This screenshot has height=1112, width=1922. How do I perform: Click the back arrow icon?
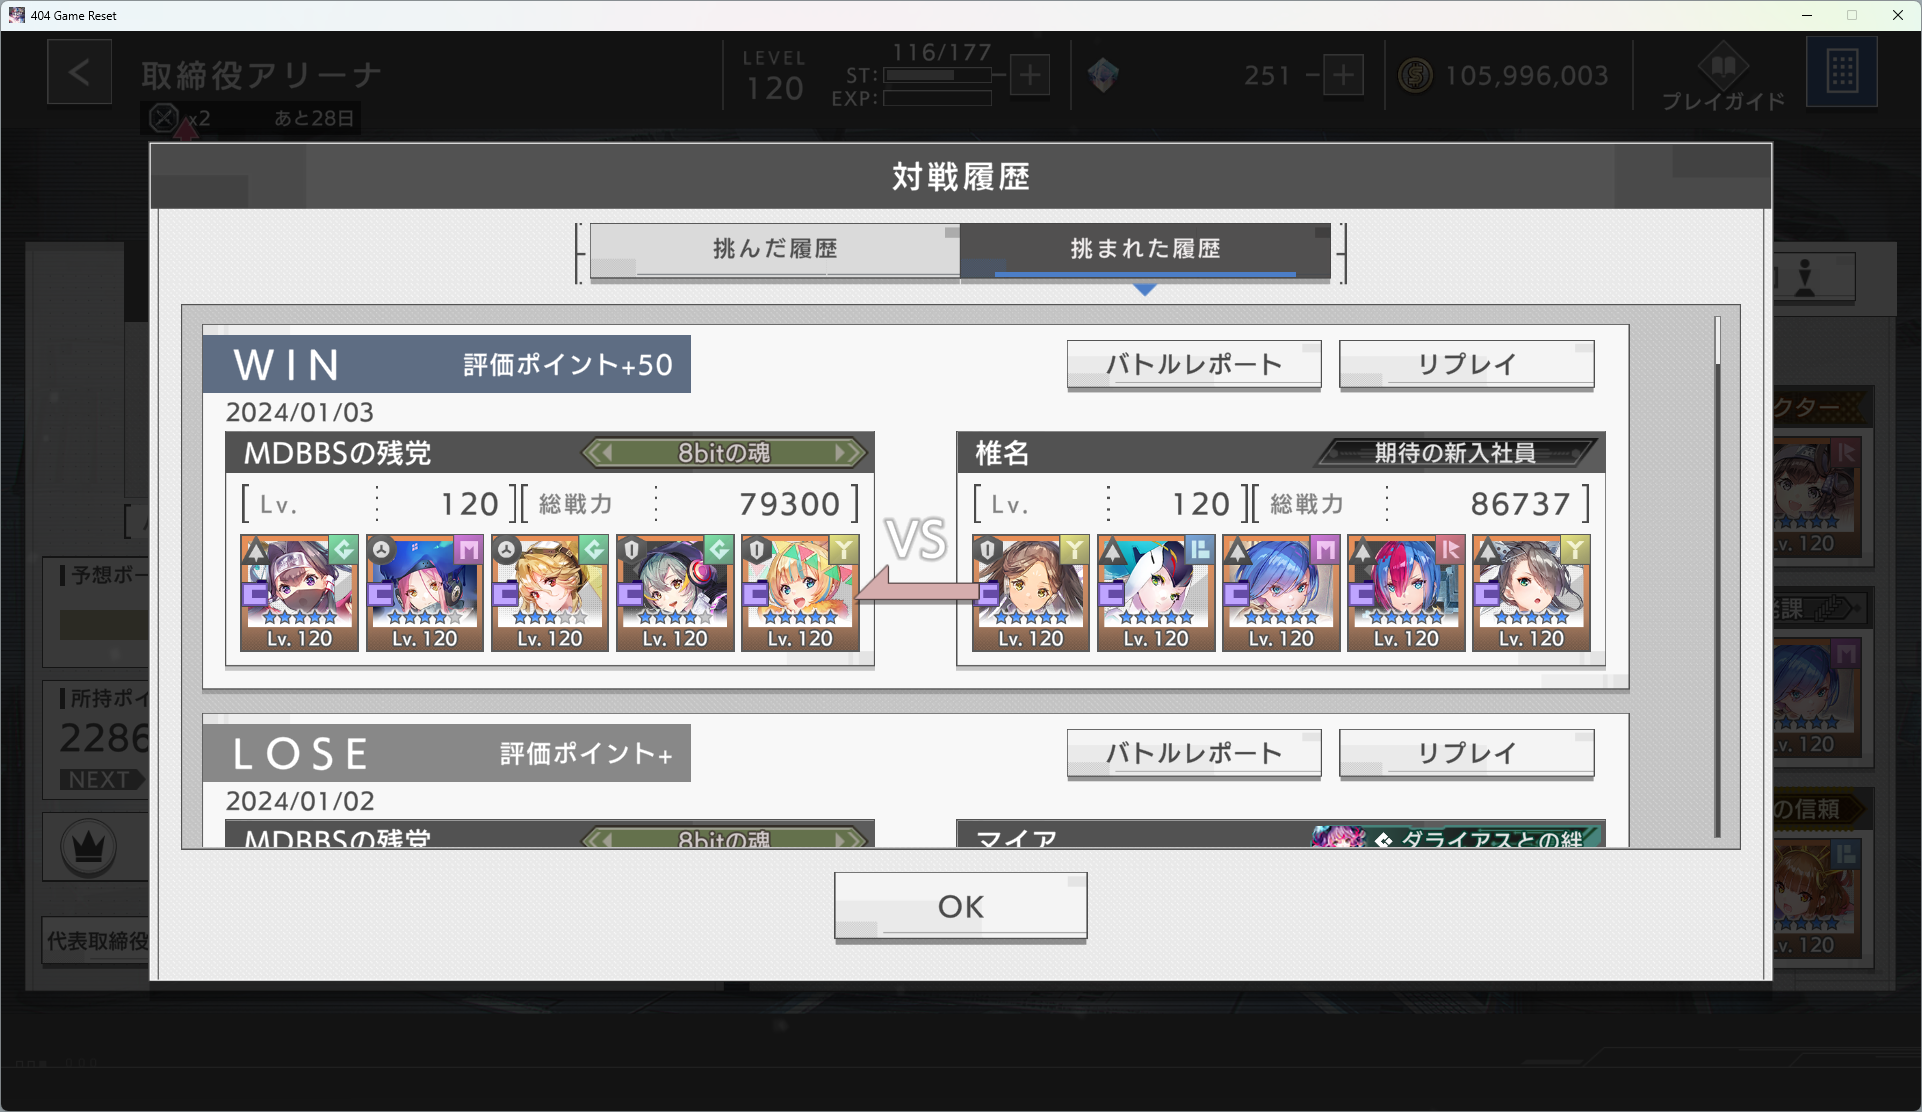[x=79, y=72]
